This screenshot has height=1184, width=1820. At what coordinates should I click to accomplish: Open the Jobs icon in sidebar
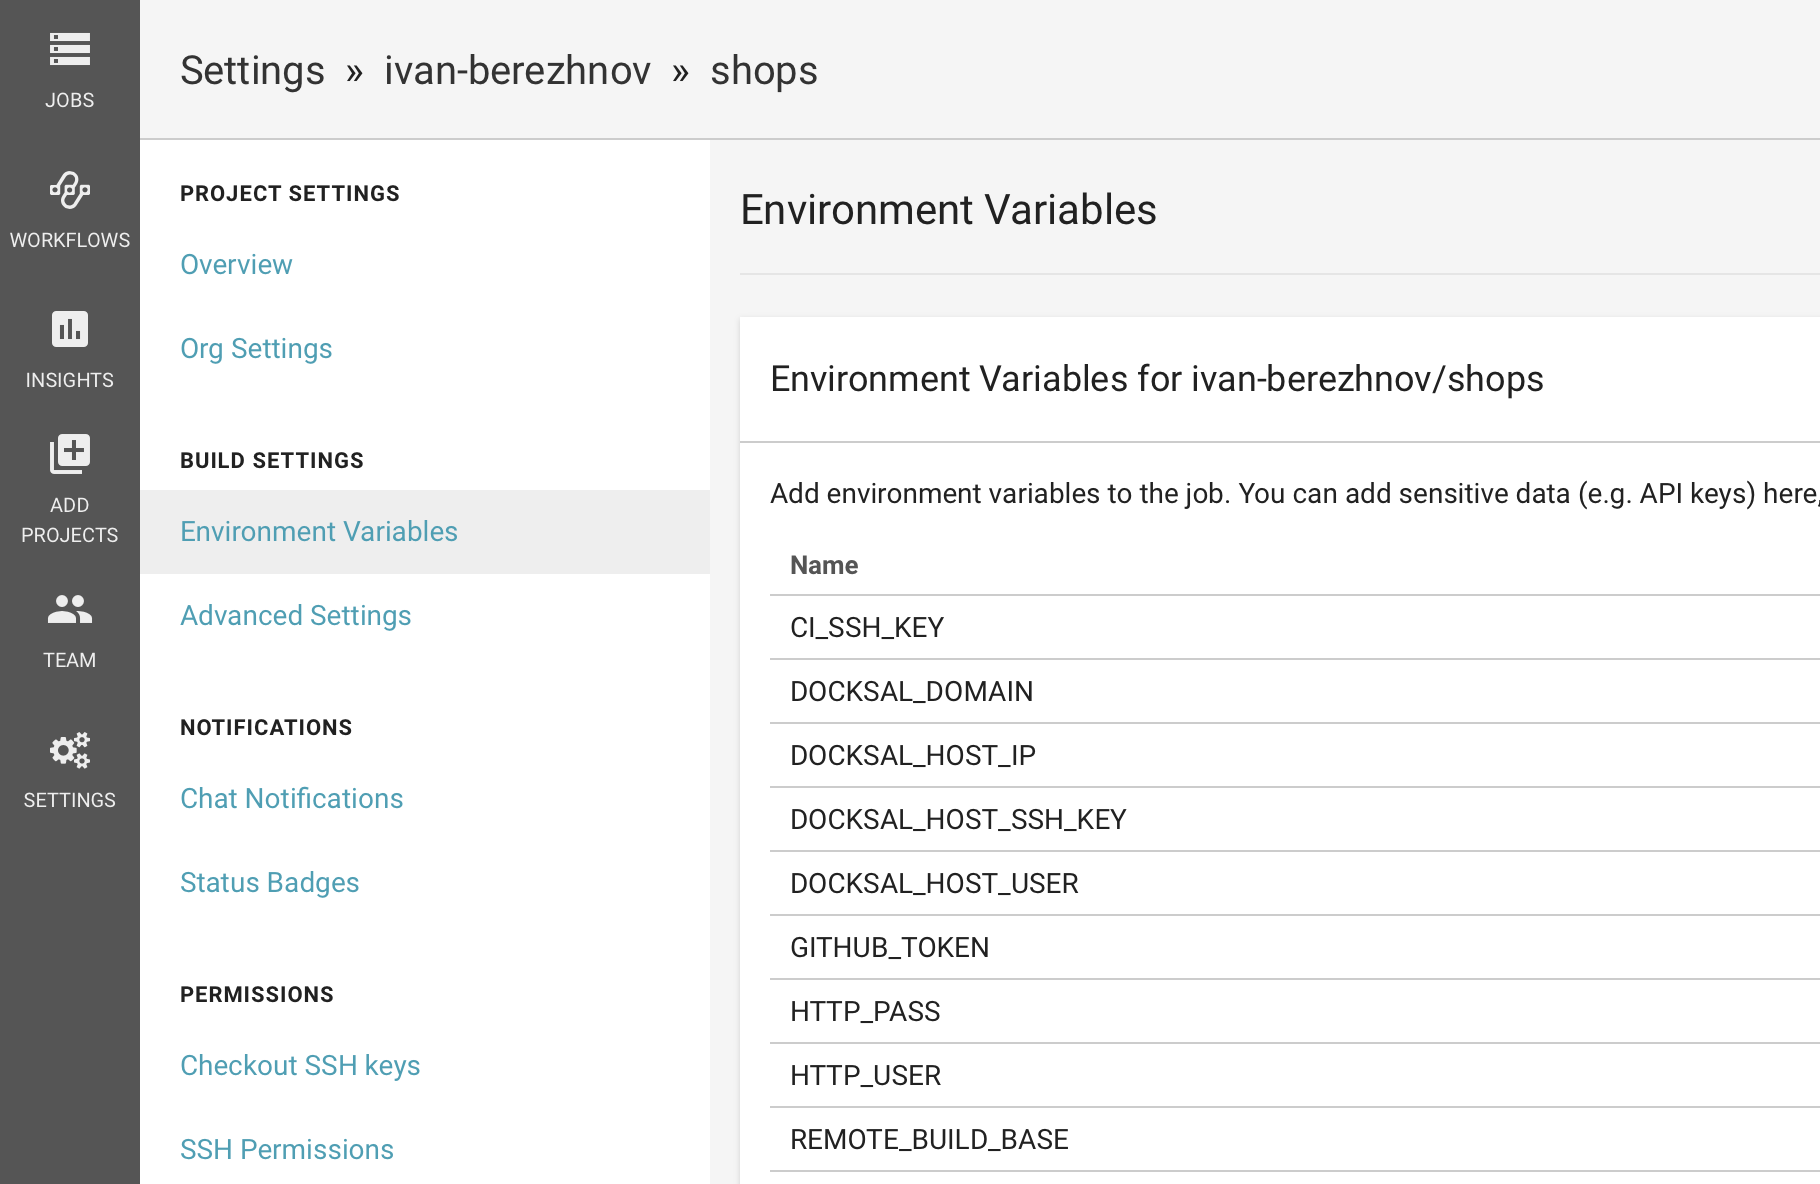pos(70,49)
